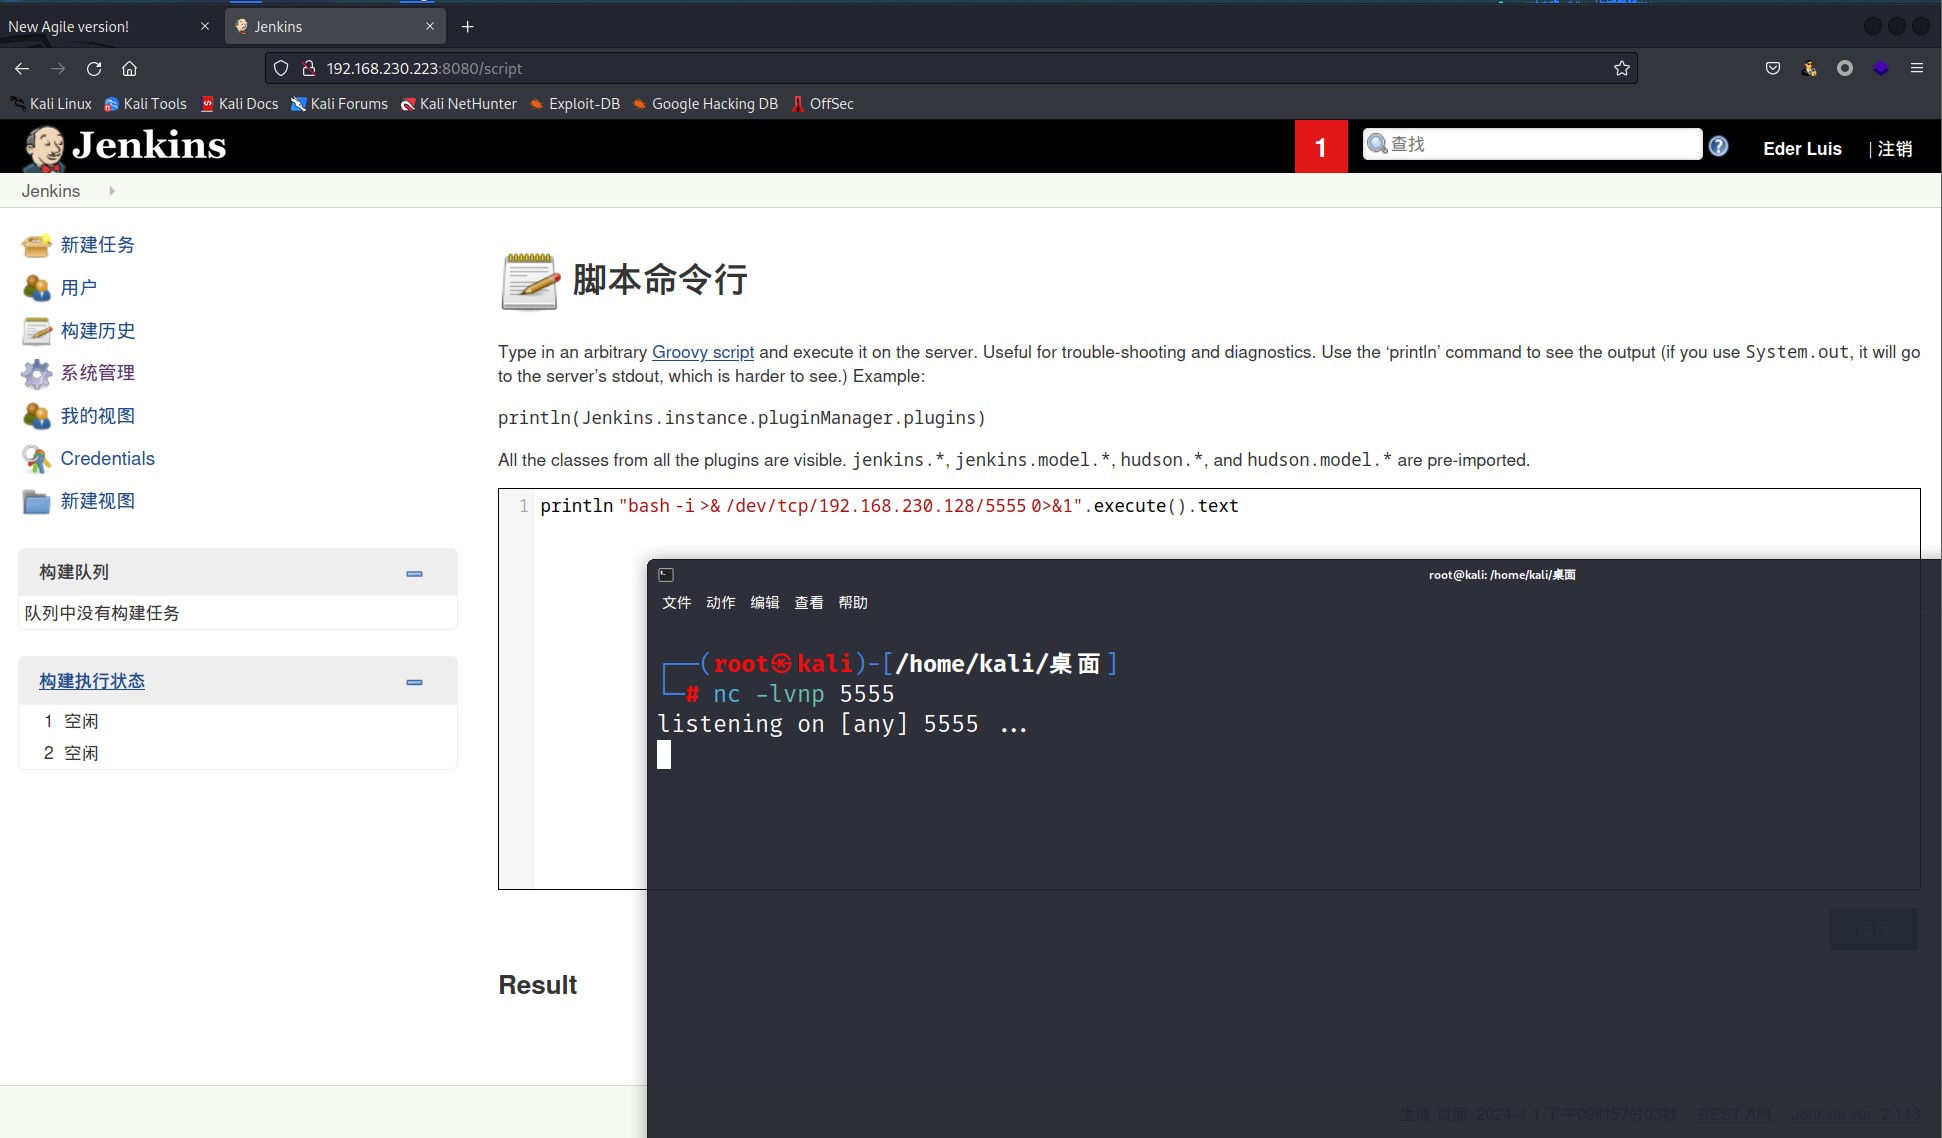Switch to the Jenkins browser tab

click(336, 26)
